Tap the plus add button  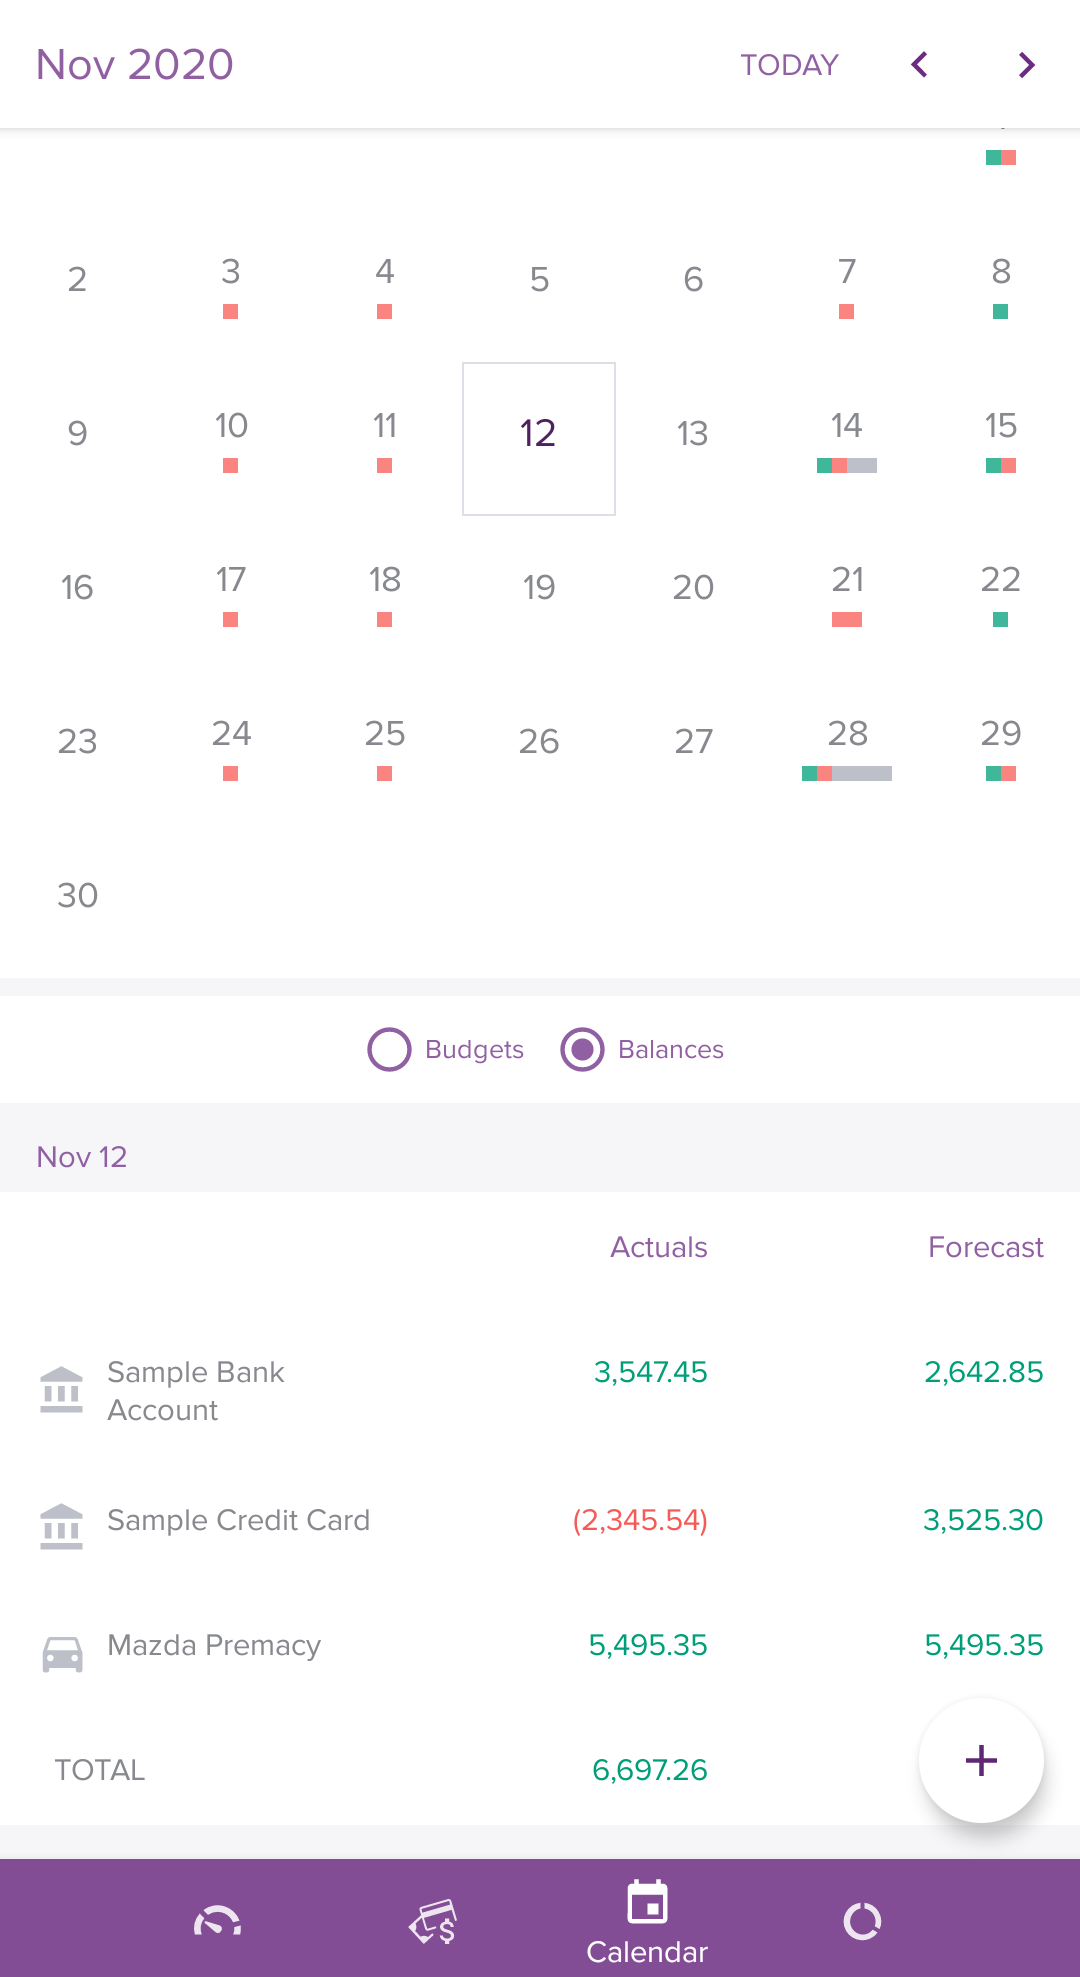point(981,1760)
